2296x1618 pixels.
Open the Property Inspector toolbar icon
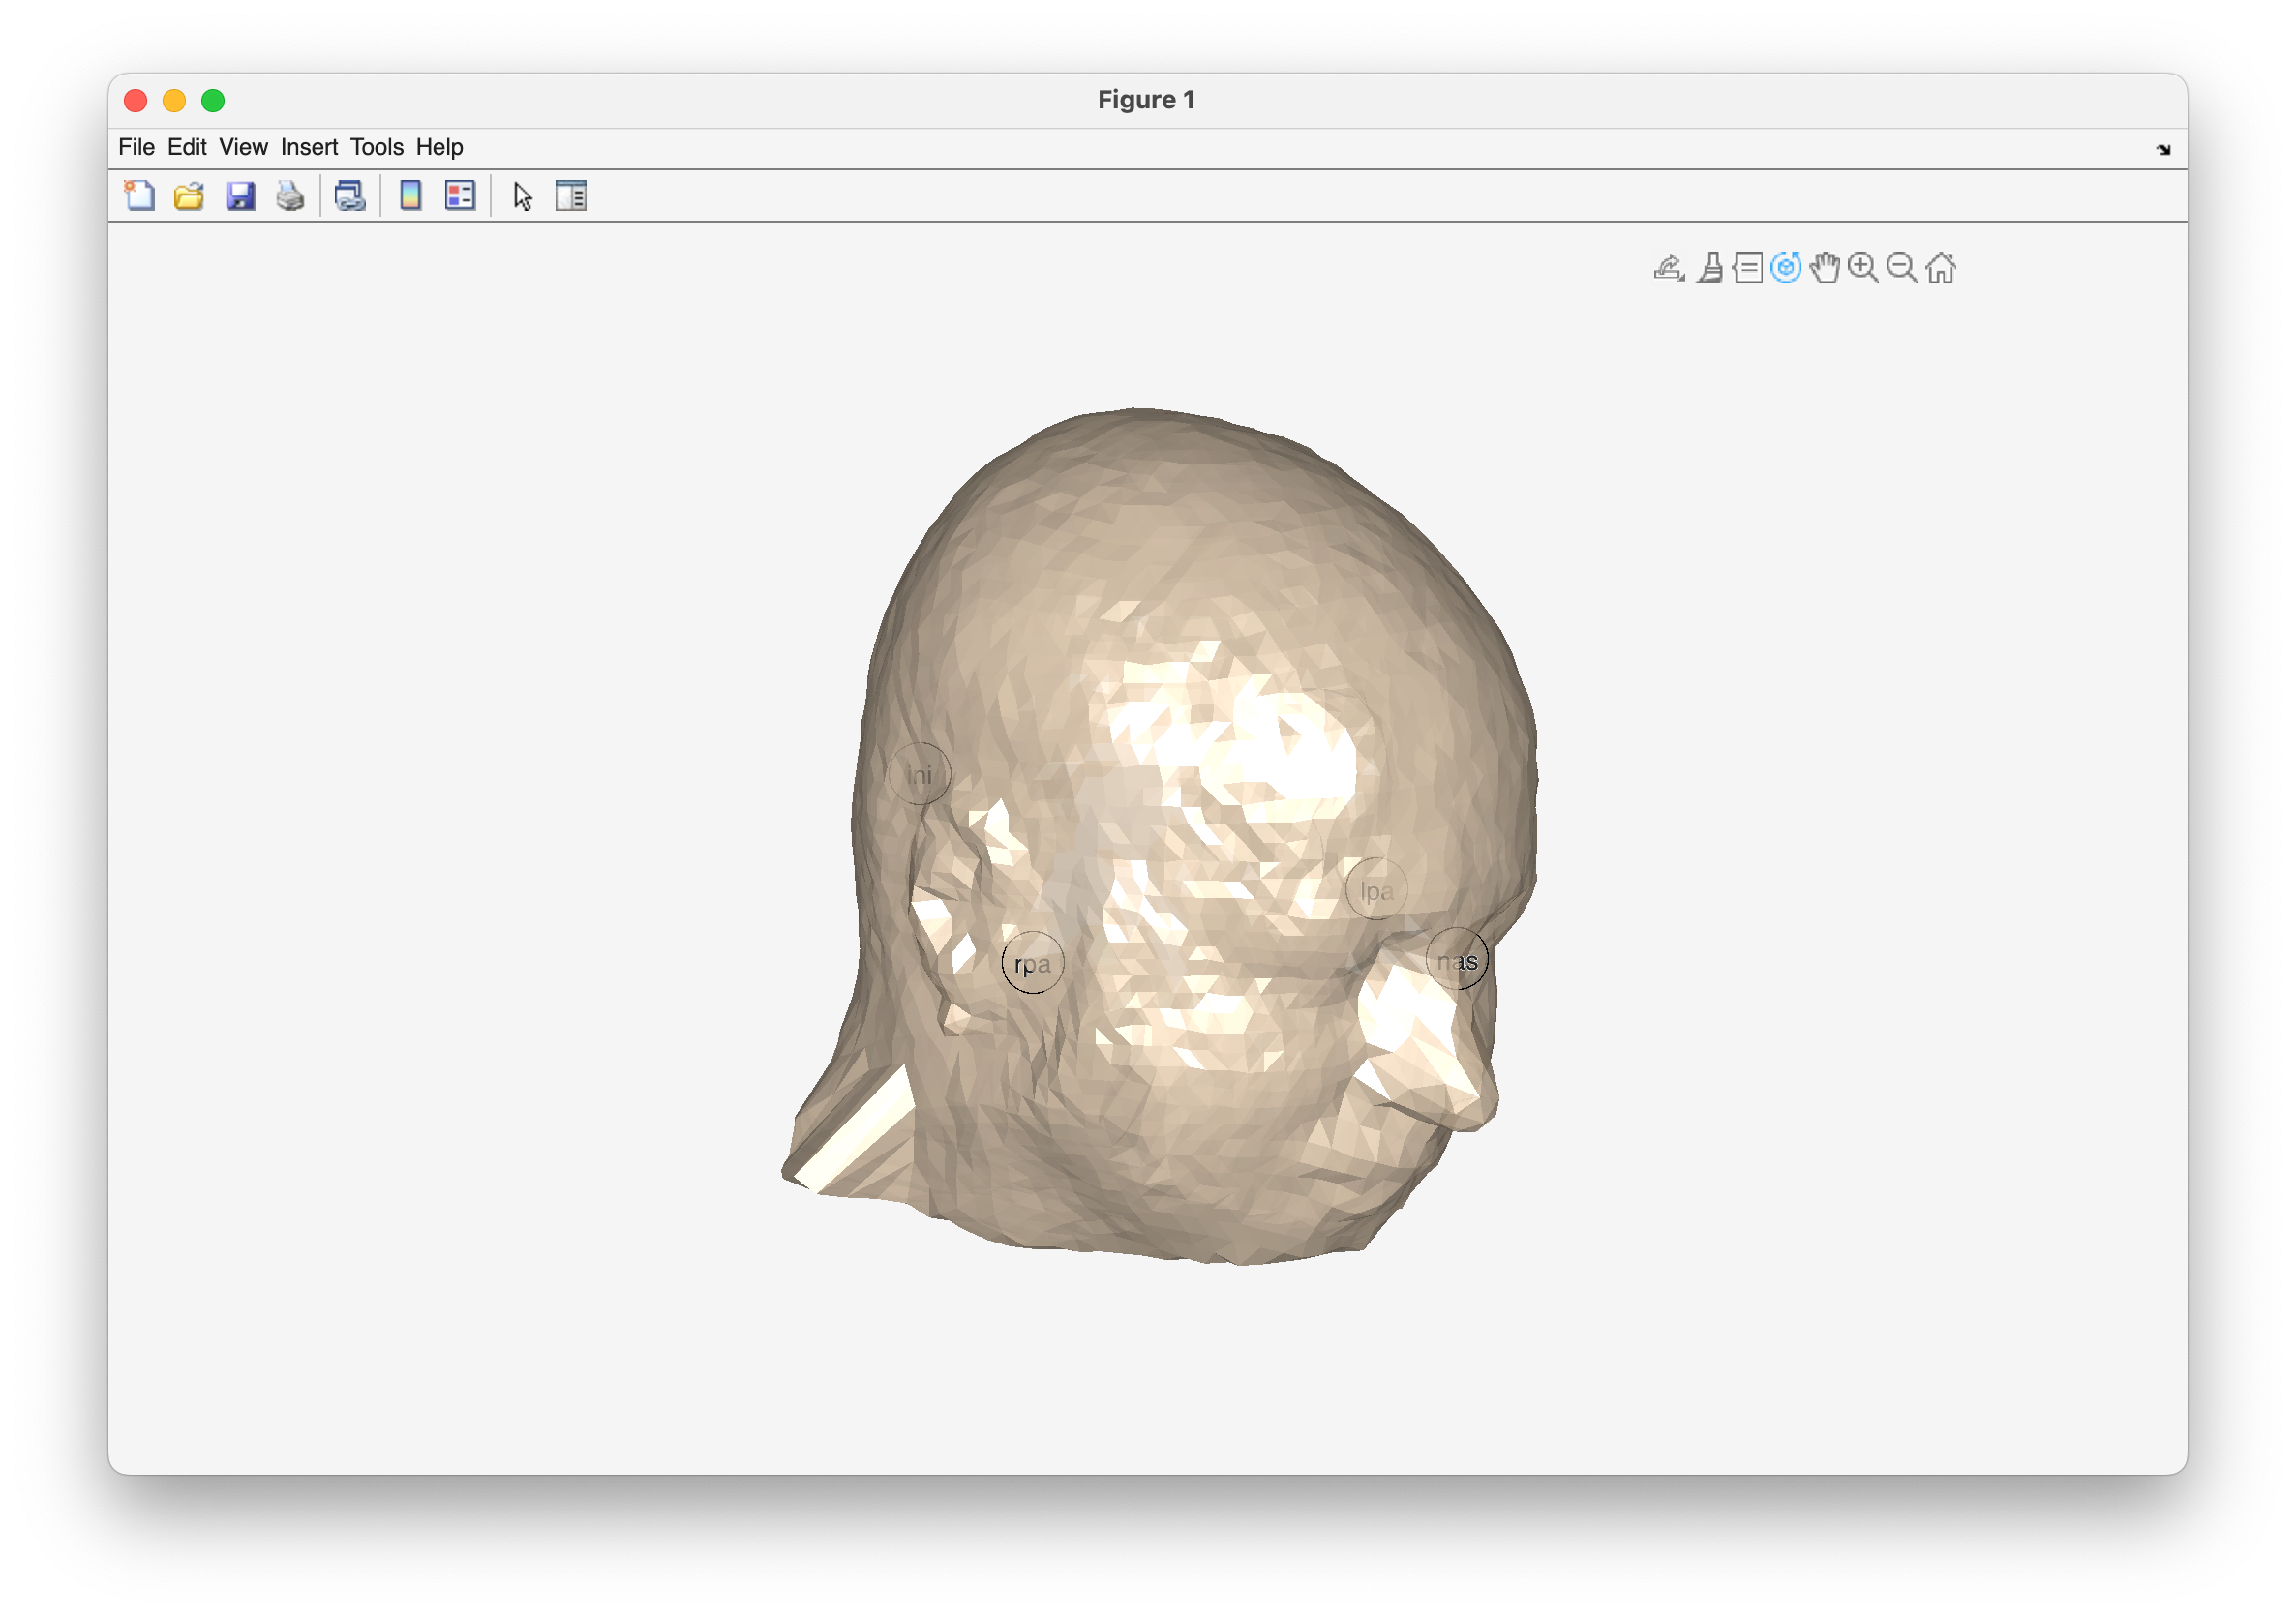(571, 195)
